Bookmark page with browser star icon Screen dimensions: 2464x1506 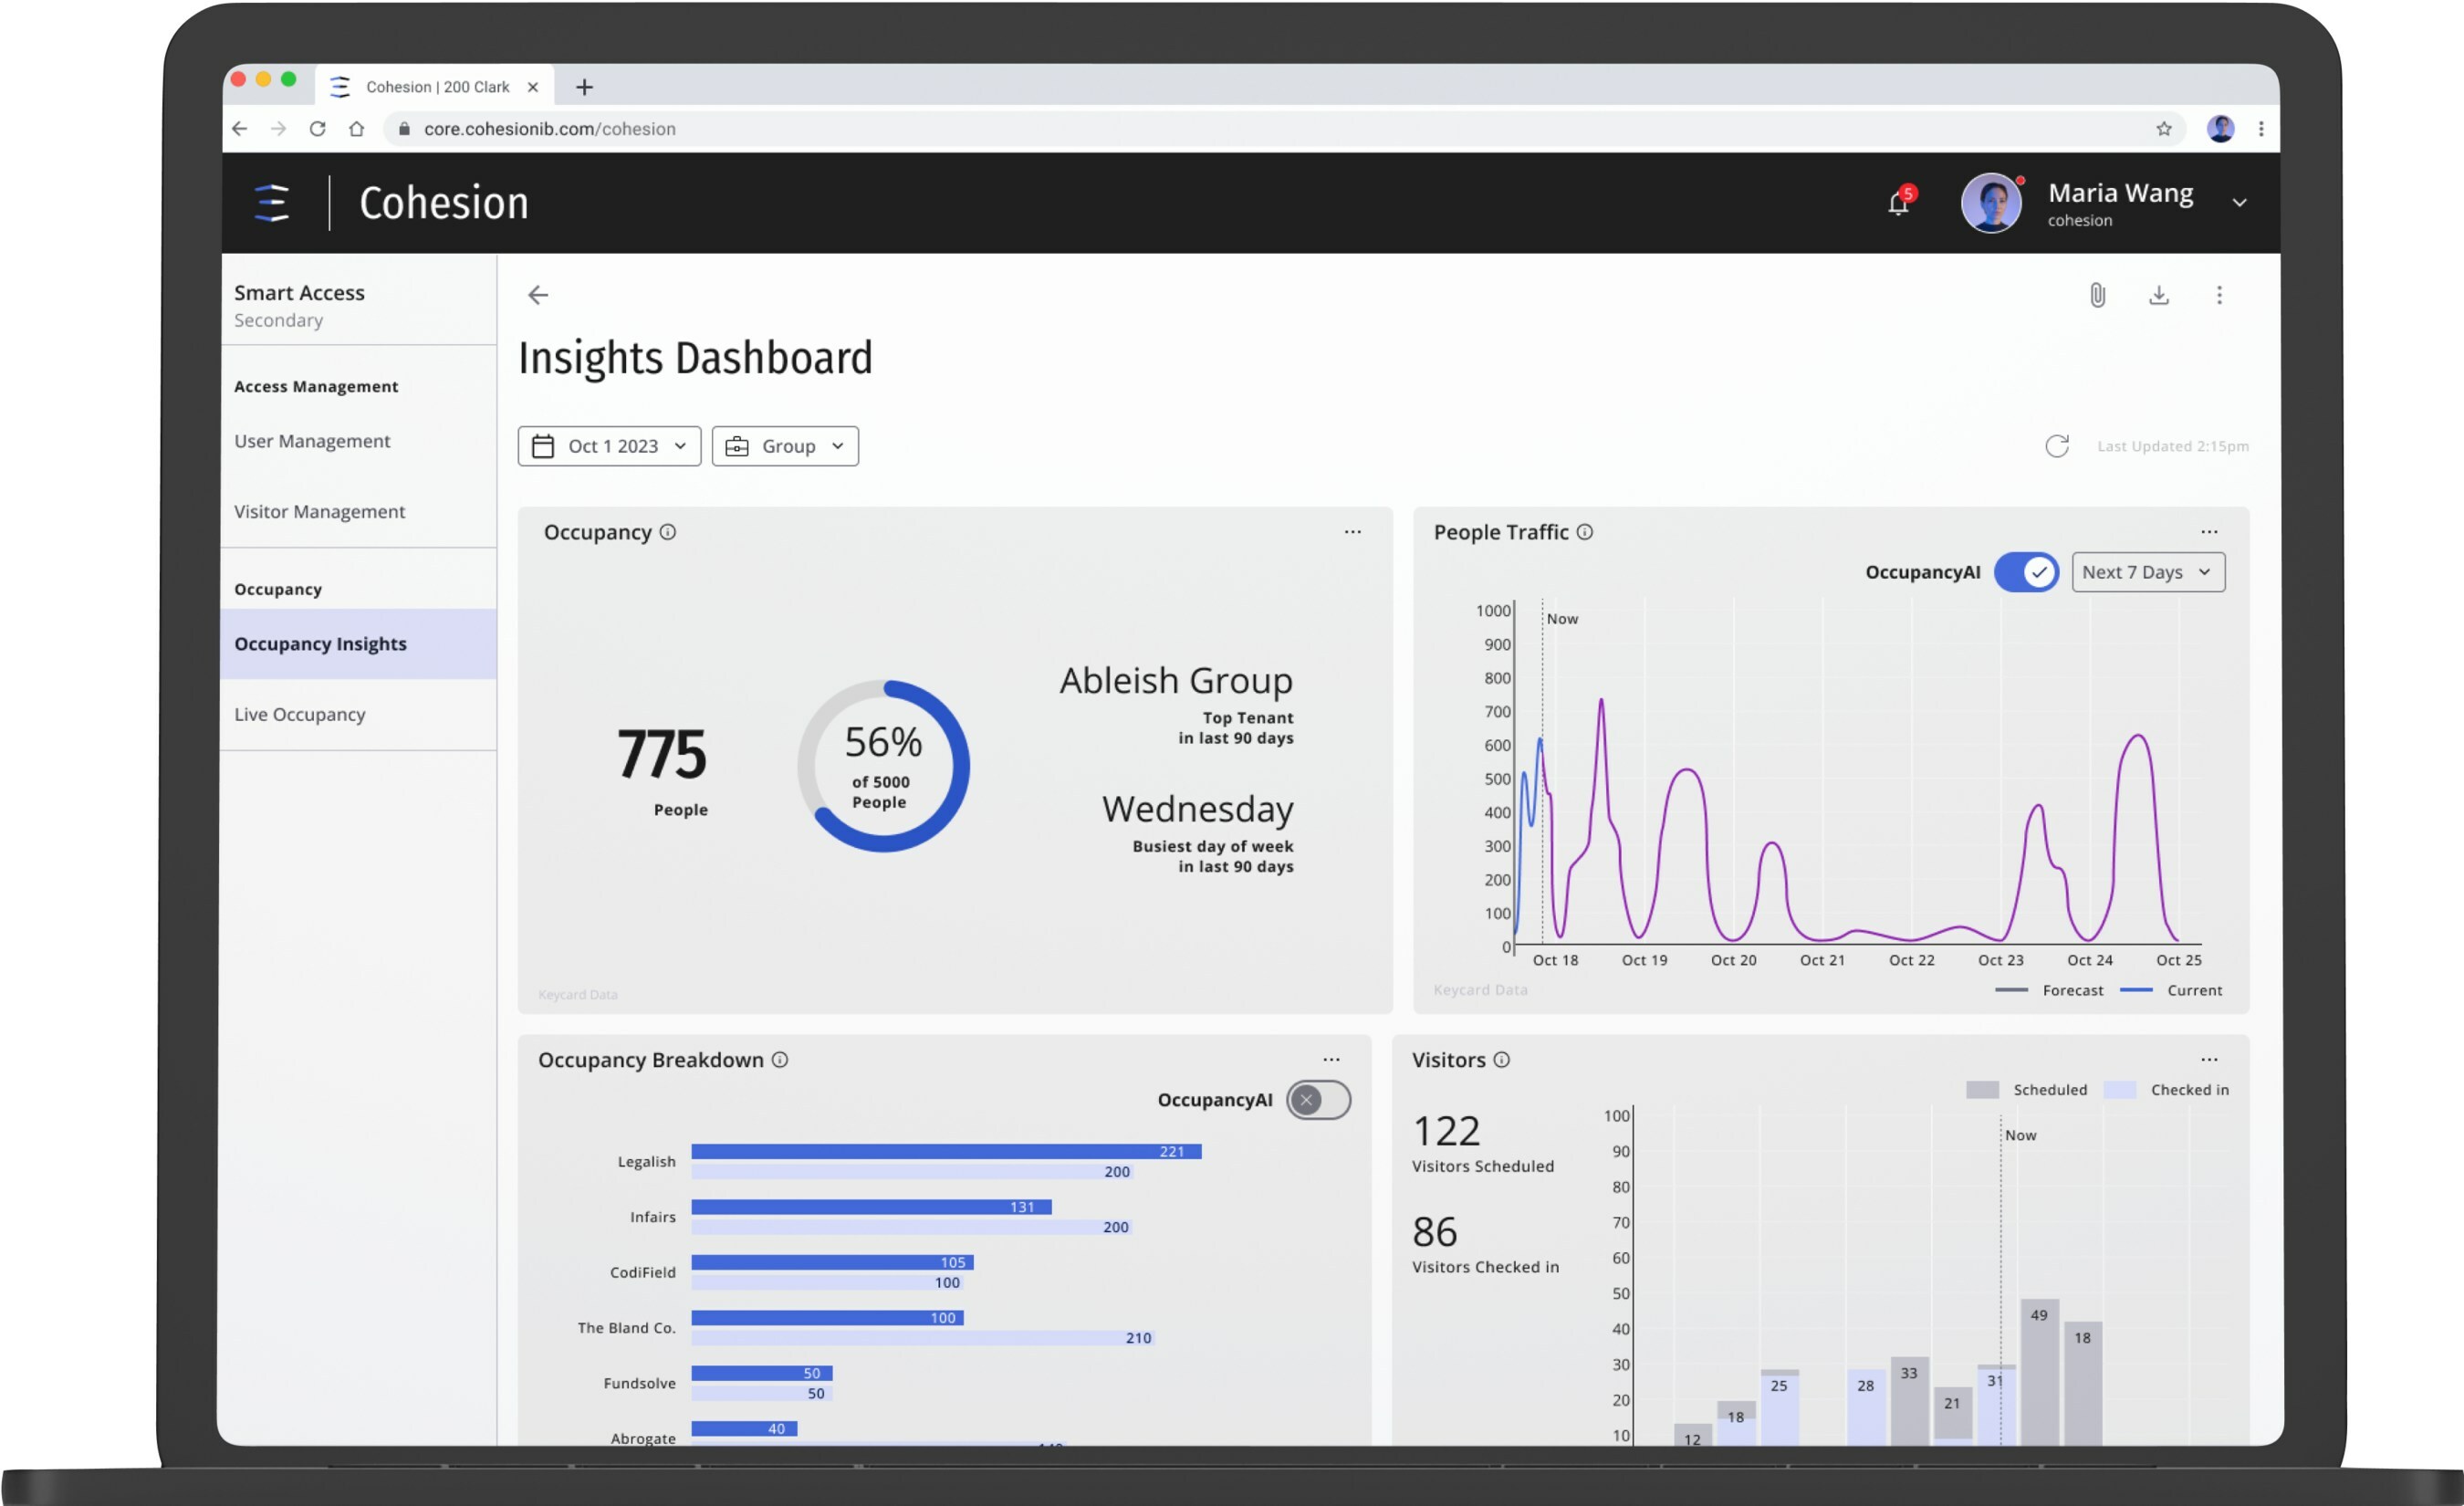click(x=2163, y=129)
